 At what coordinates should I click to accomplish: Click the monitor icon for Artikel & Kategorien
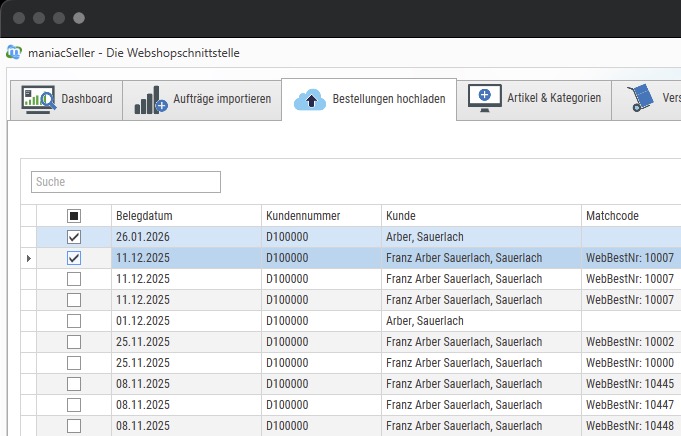point(485,99)
